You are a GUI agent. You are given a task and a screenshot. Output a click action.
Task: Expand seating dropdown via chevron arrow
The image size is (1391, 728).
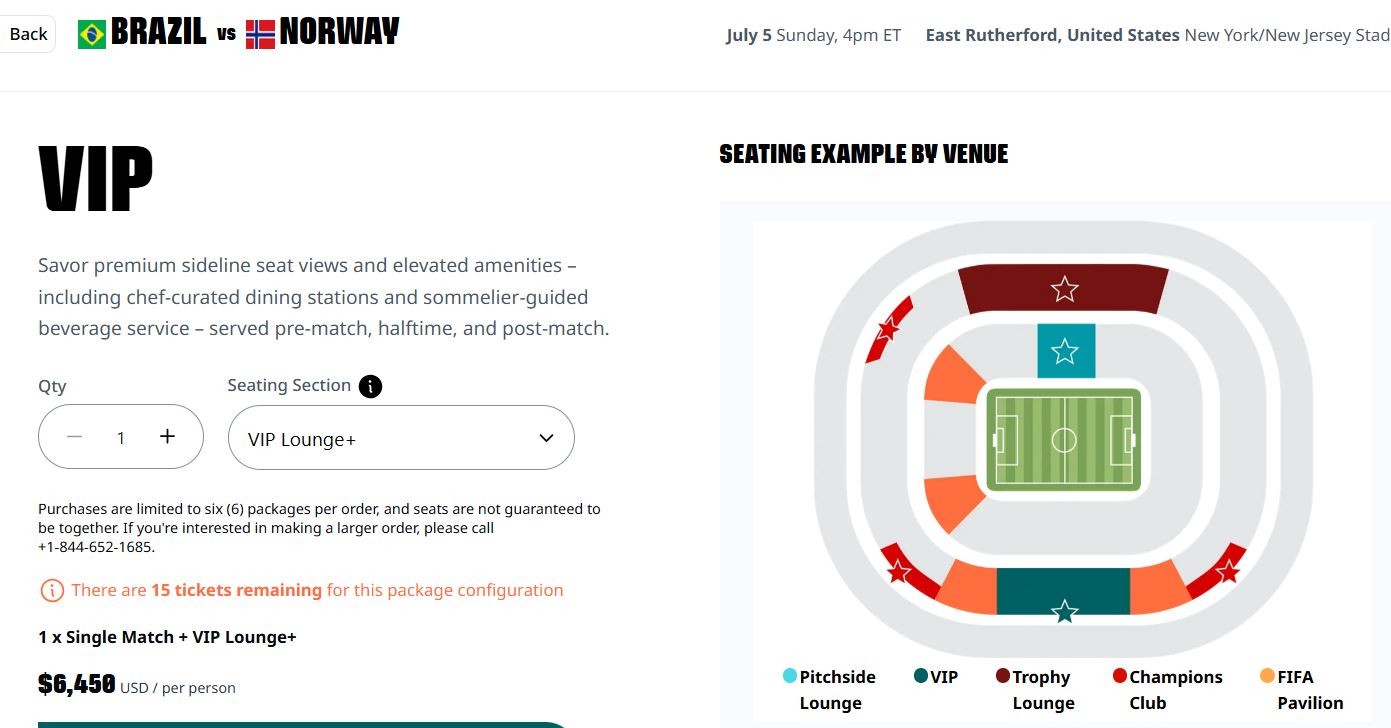[546, 438]
